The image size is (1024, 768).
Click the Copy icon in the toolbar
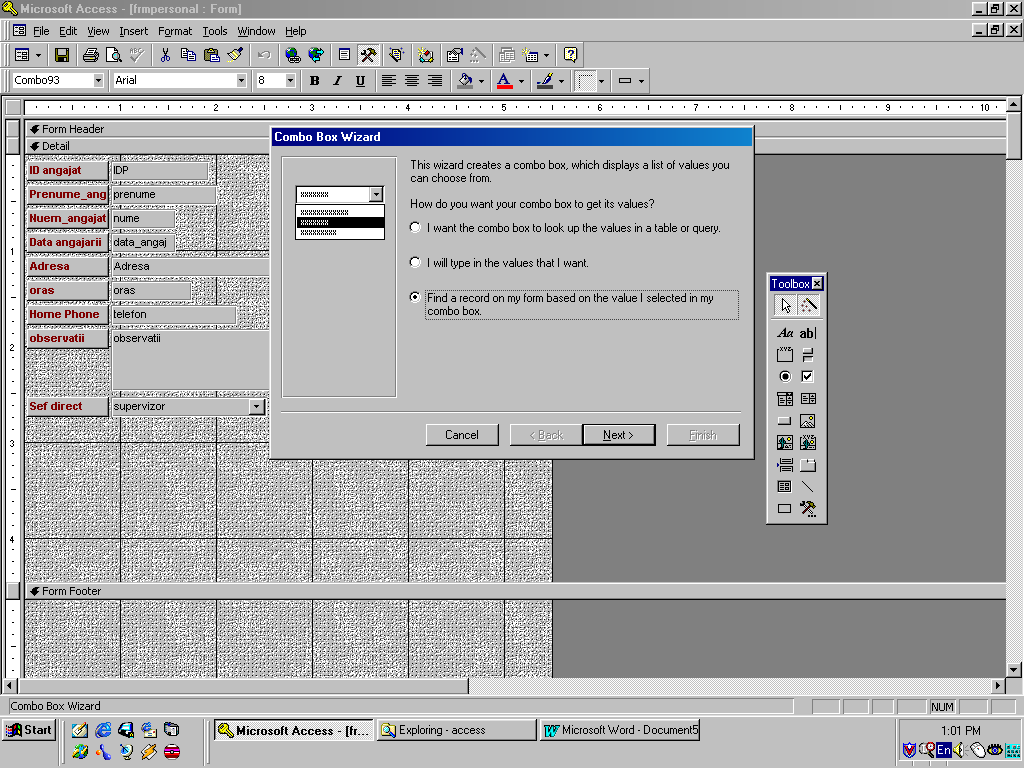(x=188, y=56)
